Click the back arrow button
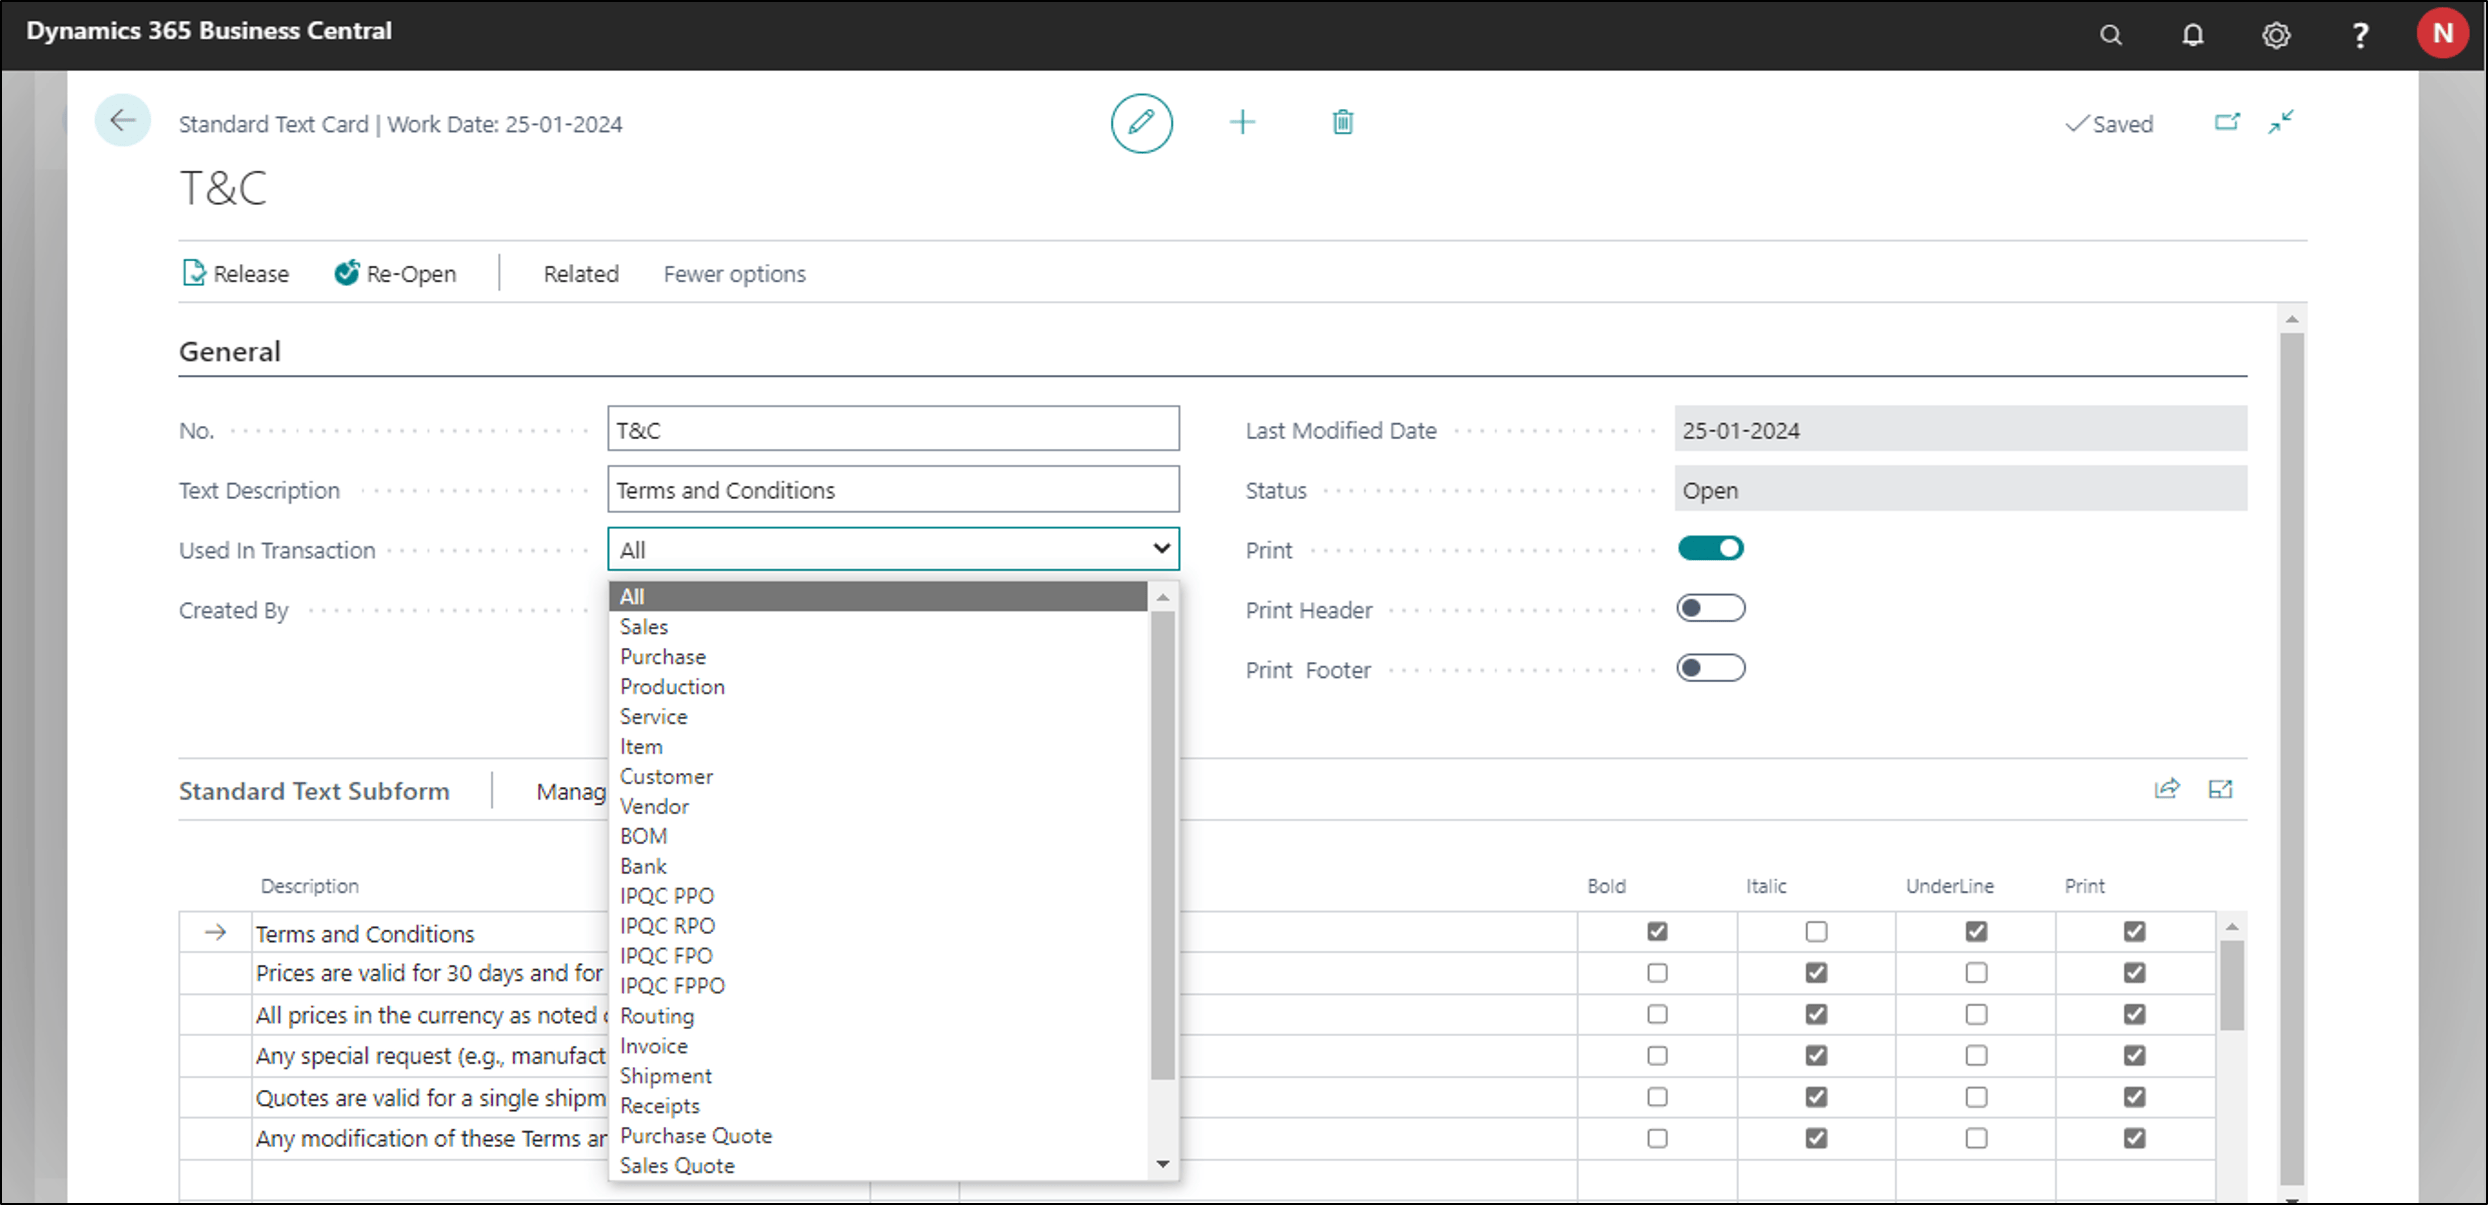Image resolution: width=2488 pixels, height=1205 pixels. (123, 121)
